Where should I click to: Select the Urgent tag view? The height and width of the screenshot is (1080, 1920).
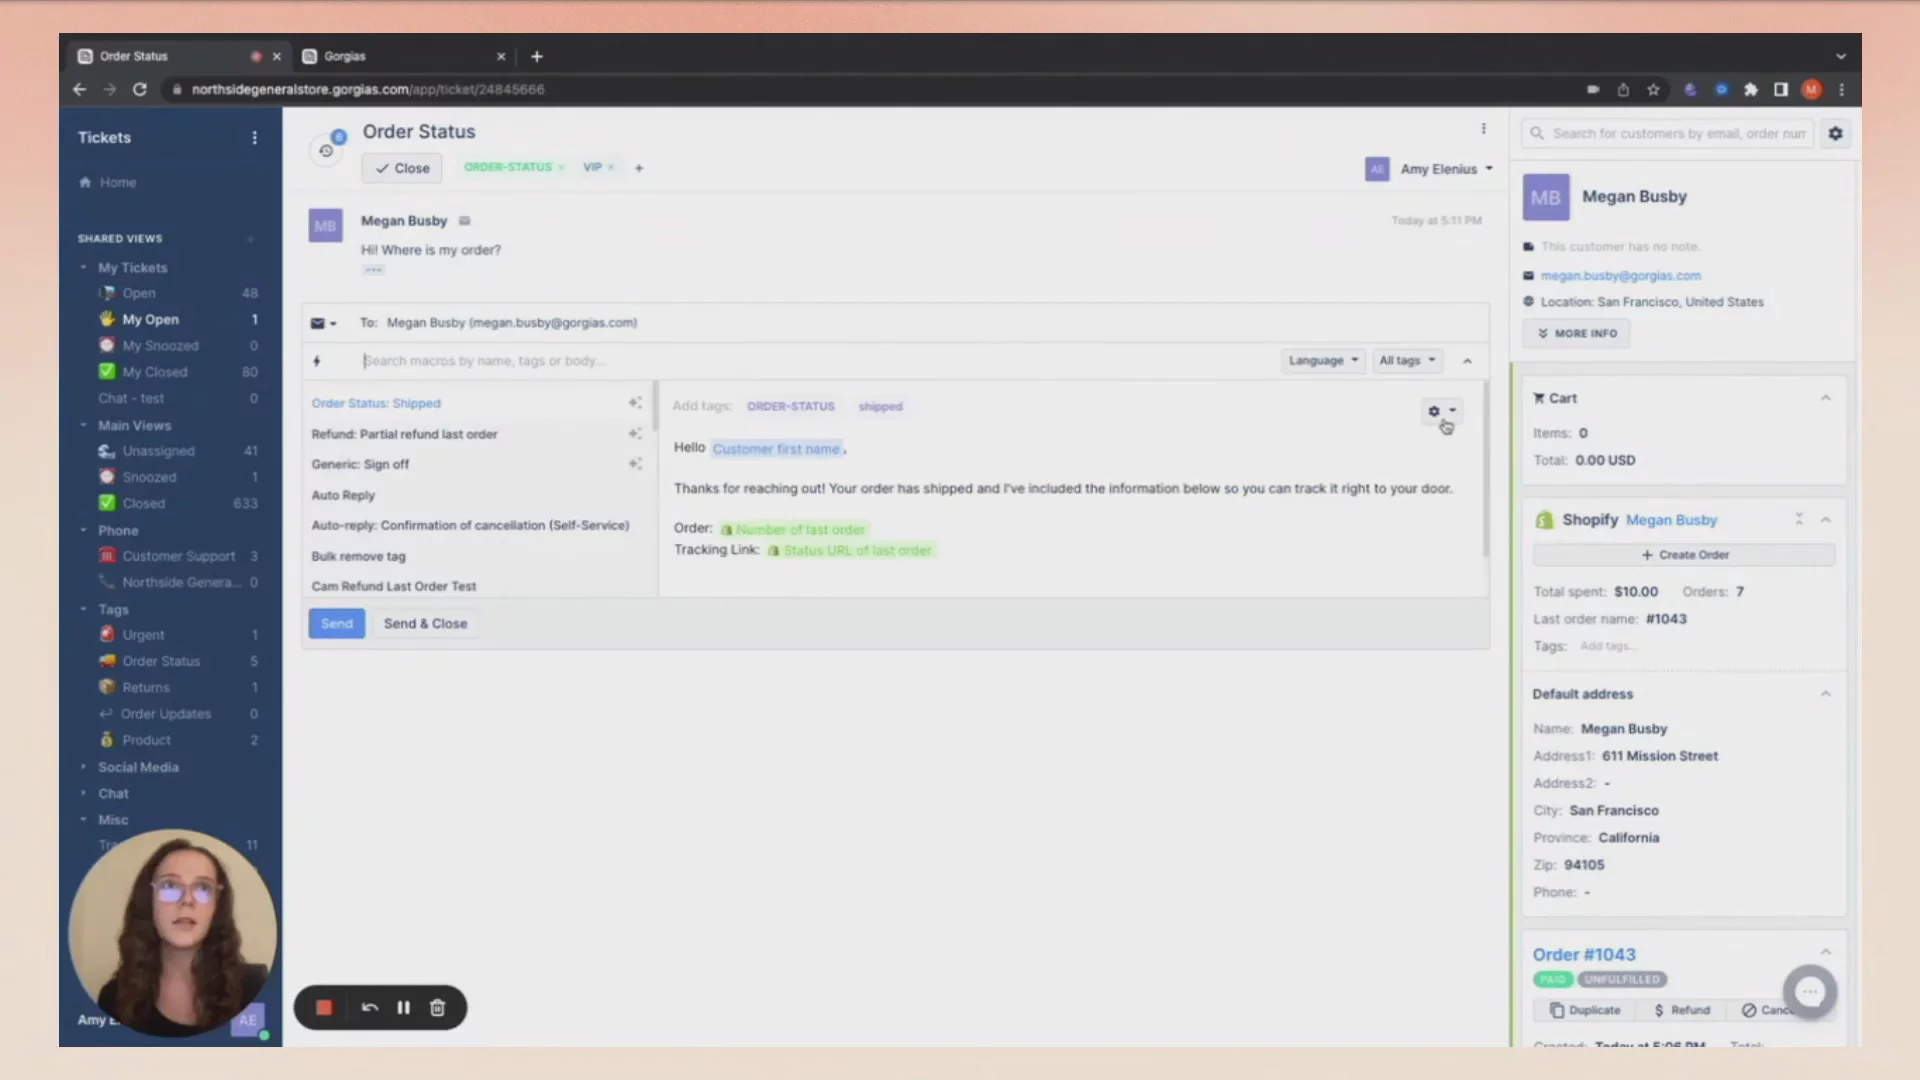tap(143, 635)
